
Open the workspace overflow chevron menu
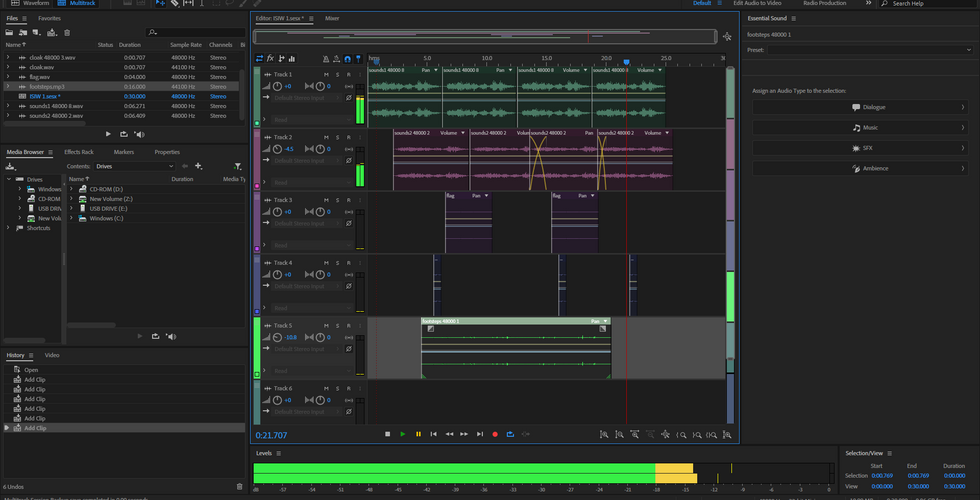(x=868, y=3)
